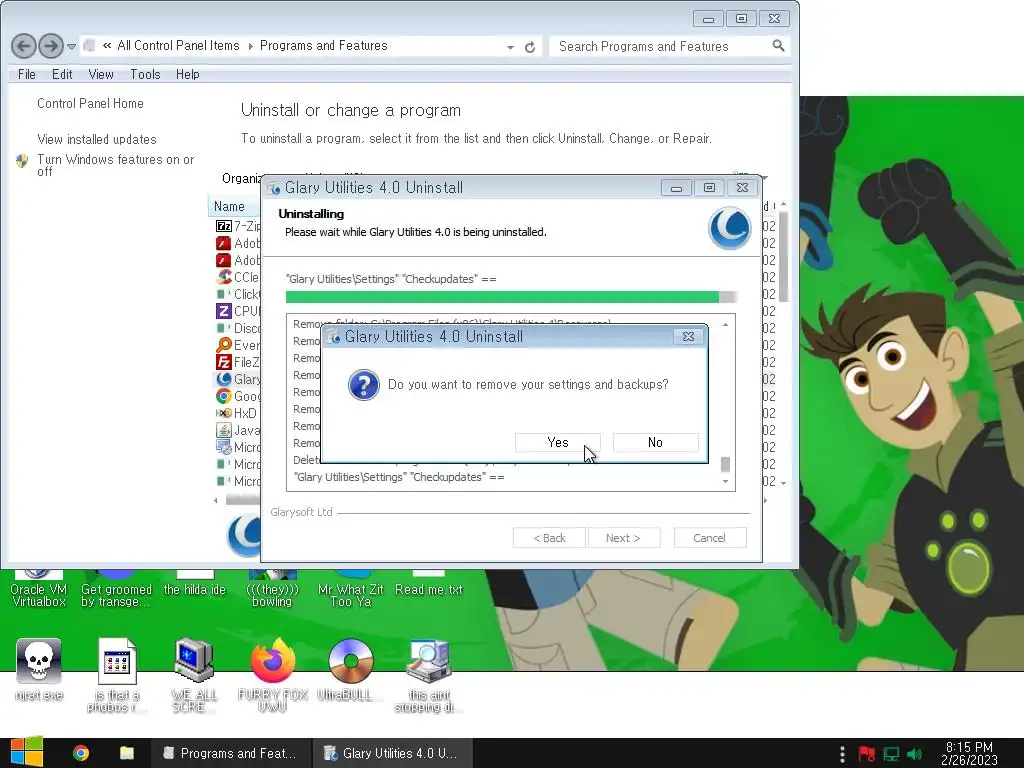Select the Java program entry
1024x768 pixels.
point(238,430)
